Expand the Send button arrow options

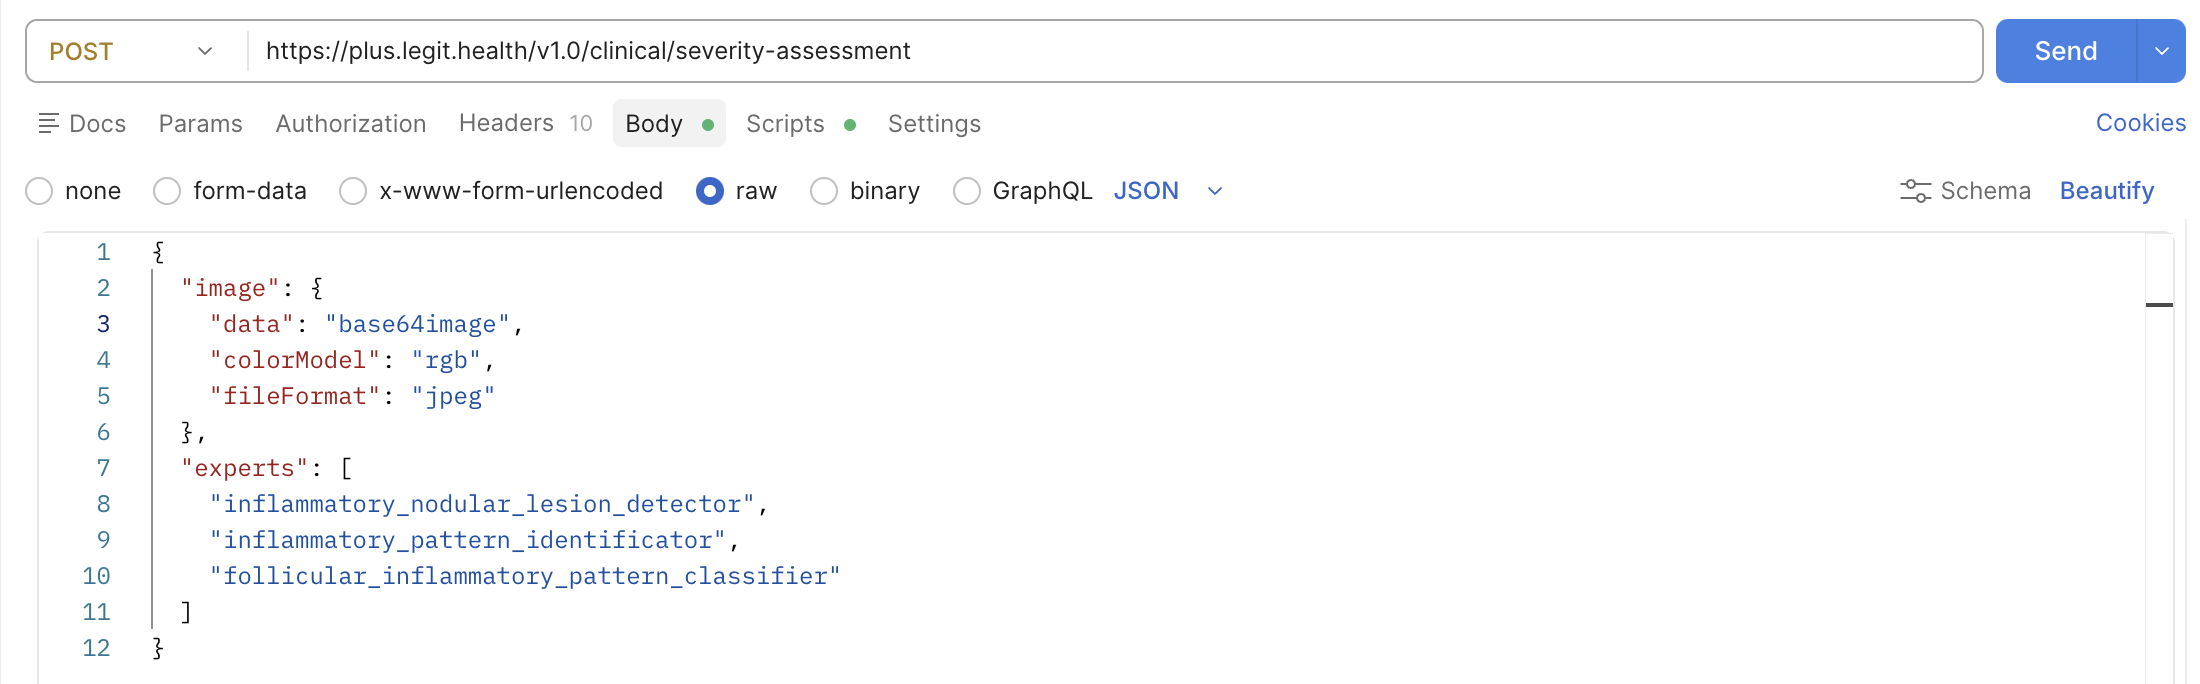point(2161,51)
